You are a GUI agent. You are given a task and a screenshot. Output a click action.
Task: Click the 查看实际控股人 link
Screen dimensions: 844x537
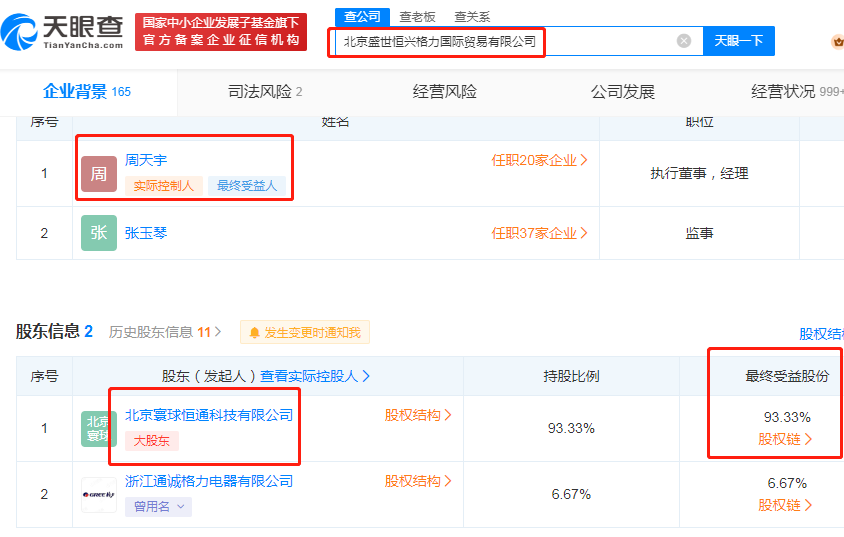[315, 376]
